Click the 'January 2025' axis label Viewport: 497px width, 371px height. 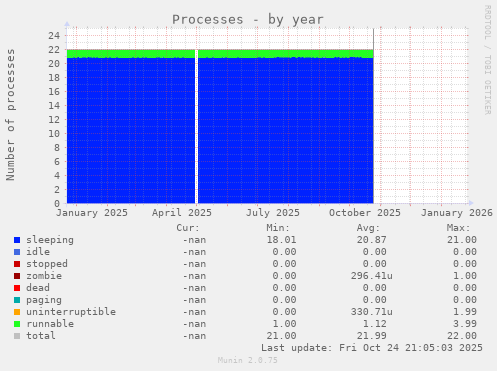(x=92, y=213)
